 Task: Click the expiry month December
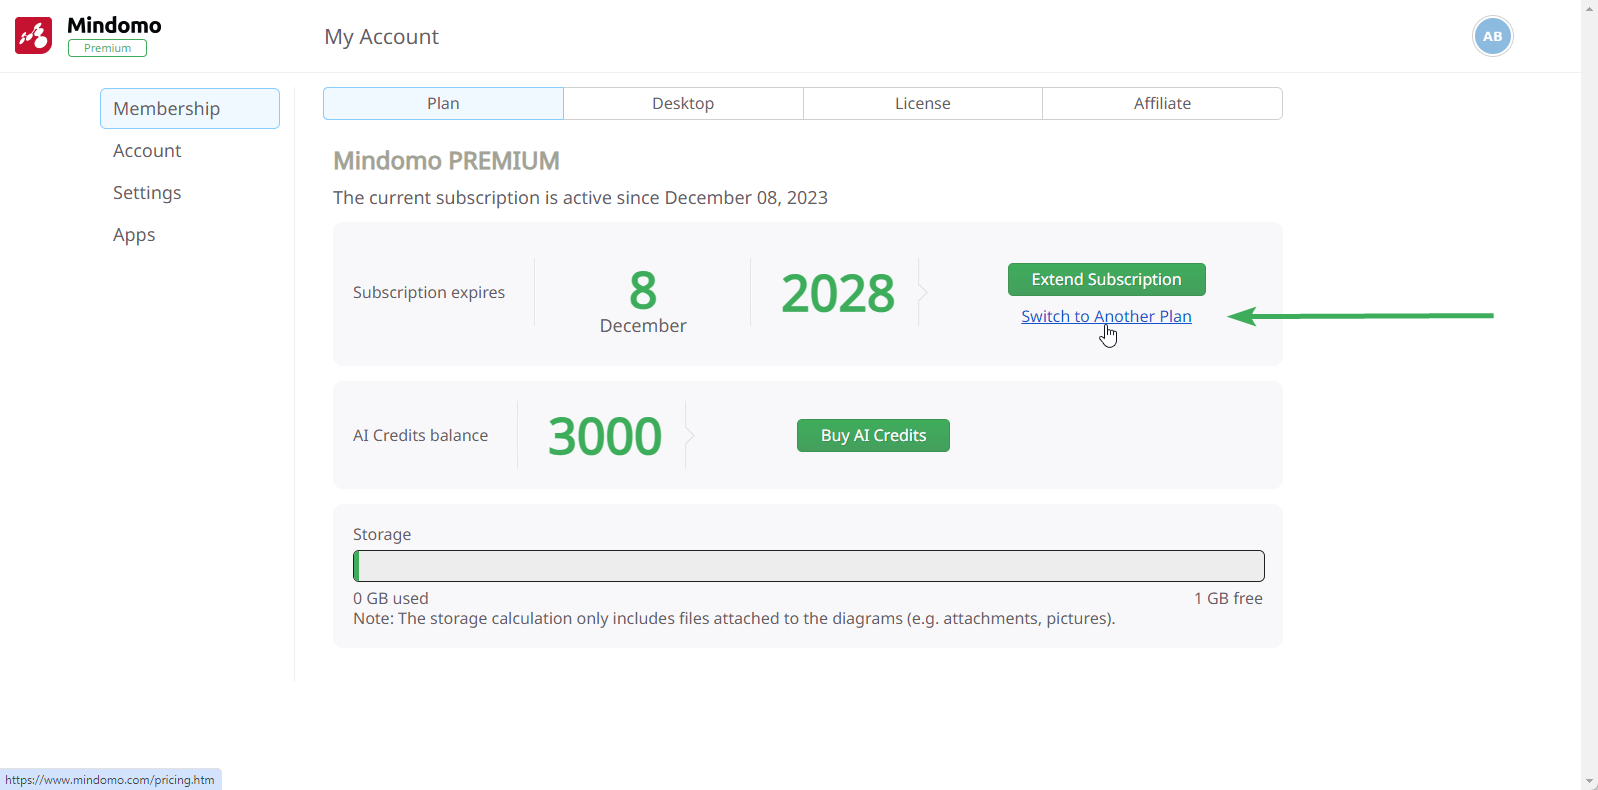pyautogui.click(x=643, y=326)
